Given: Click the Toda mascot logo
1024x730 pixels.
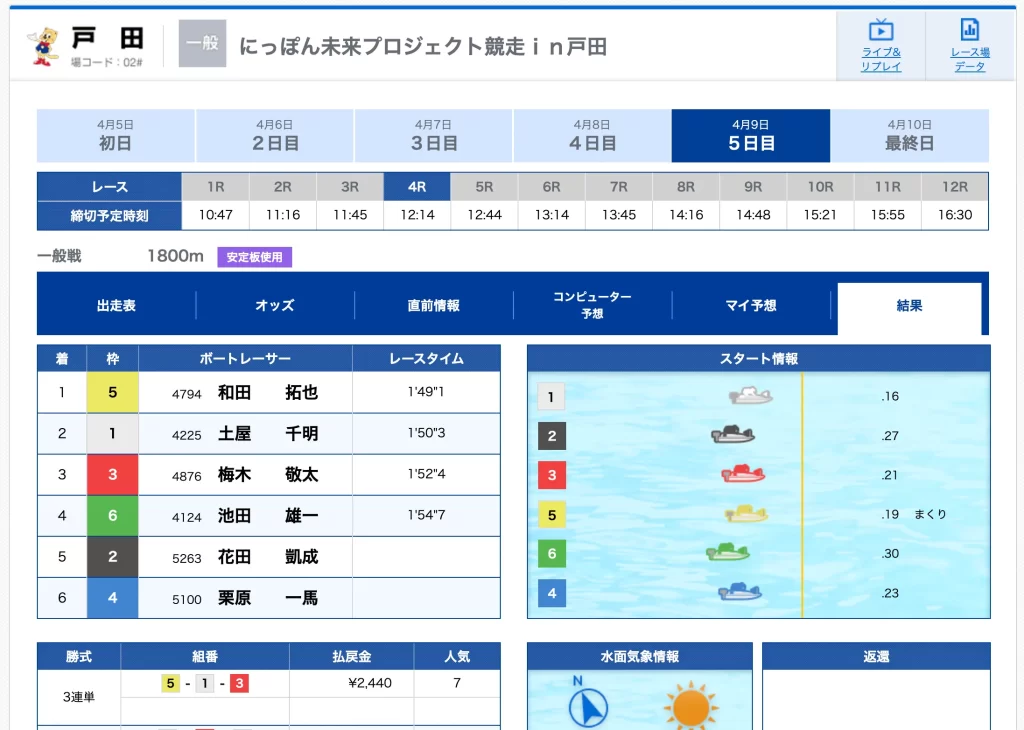Looking at the screenshot, I should point(44,46).
